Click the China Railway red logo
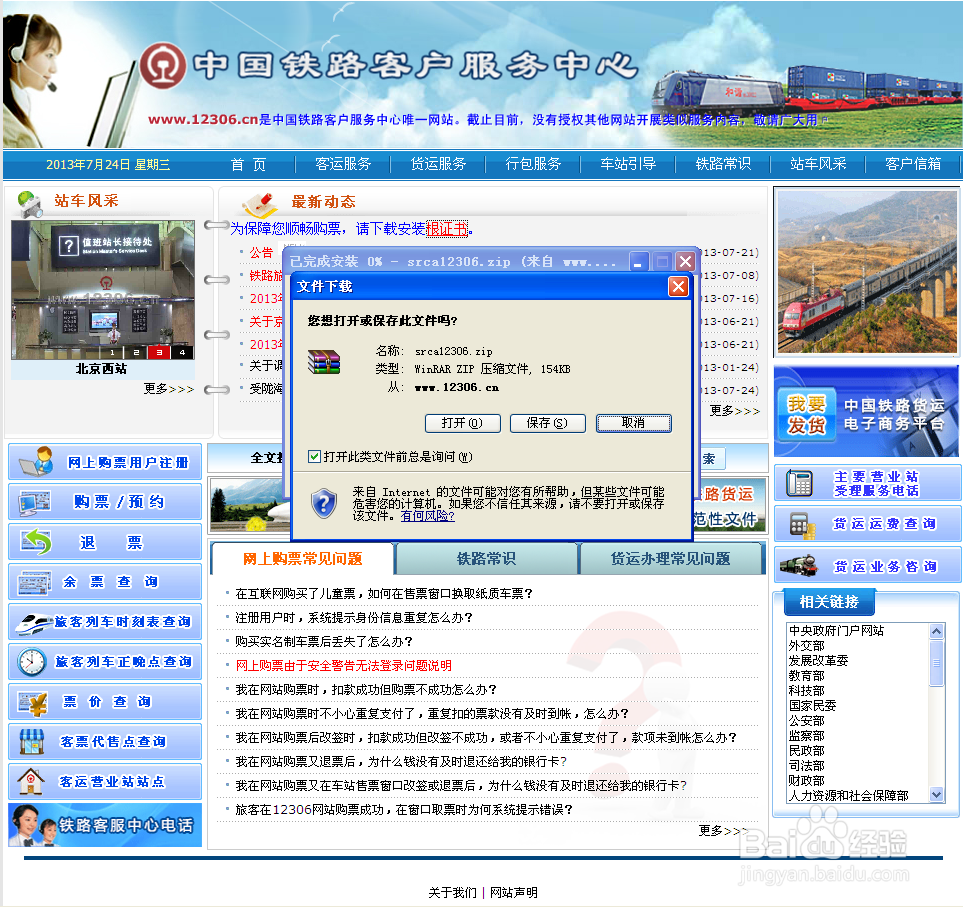 point(163,65)
